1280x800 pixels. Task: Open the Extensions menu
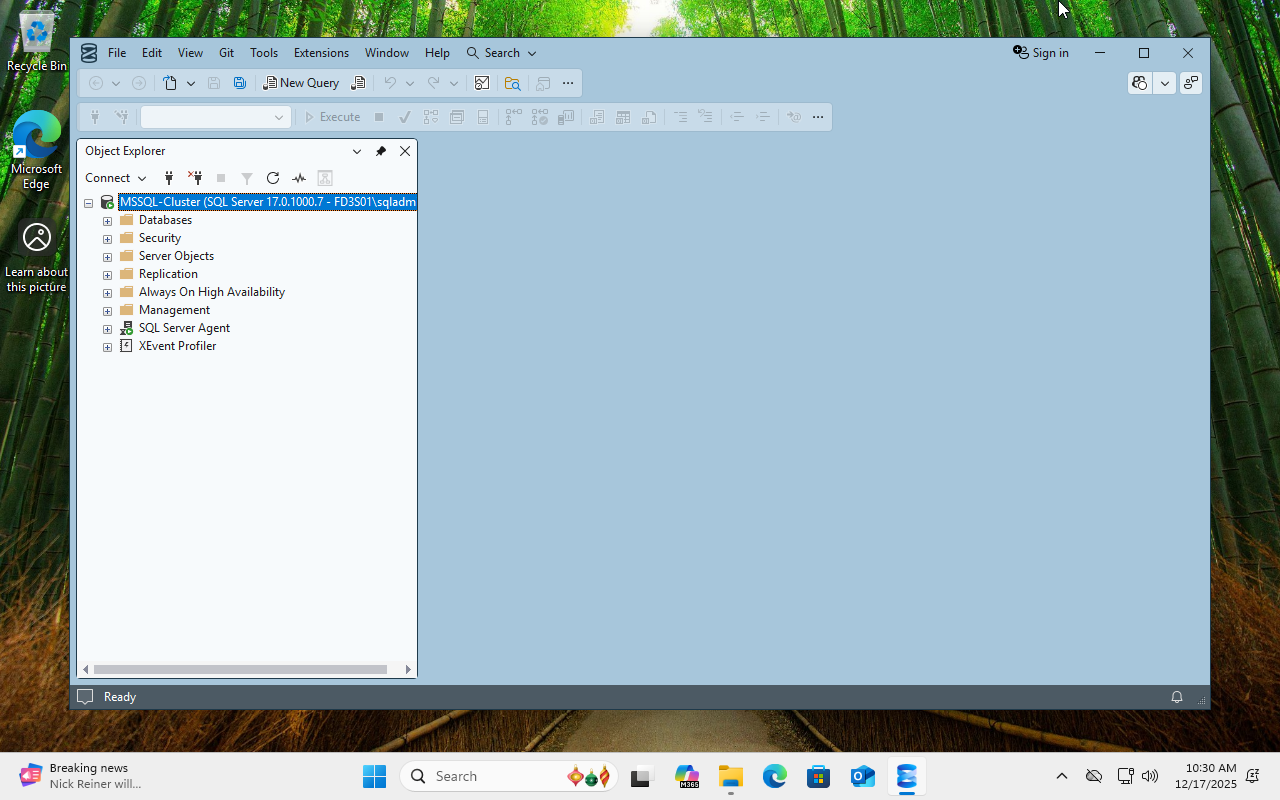pyautogui.click(x=321, y=53)
